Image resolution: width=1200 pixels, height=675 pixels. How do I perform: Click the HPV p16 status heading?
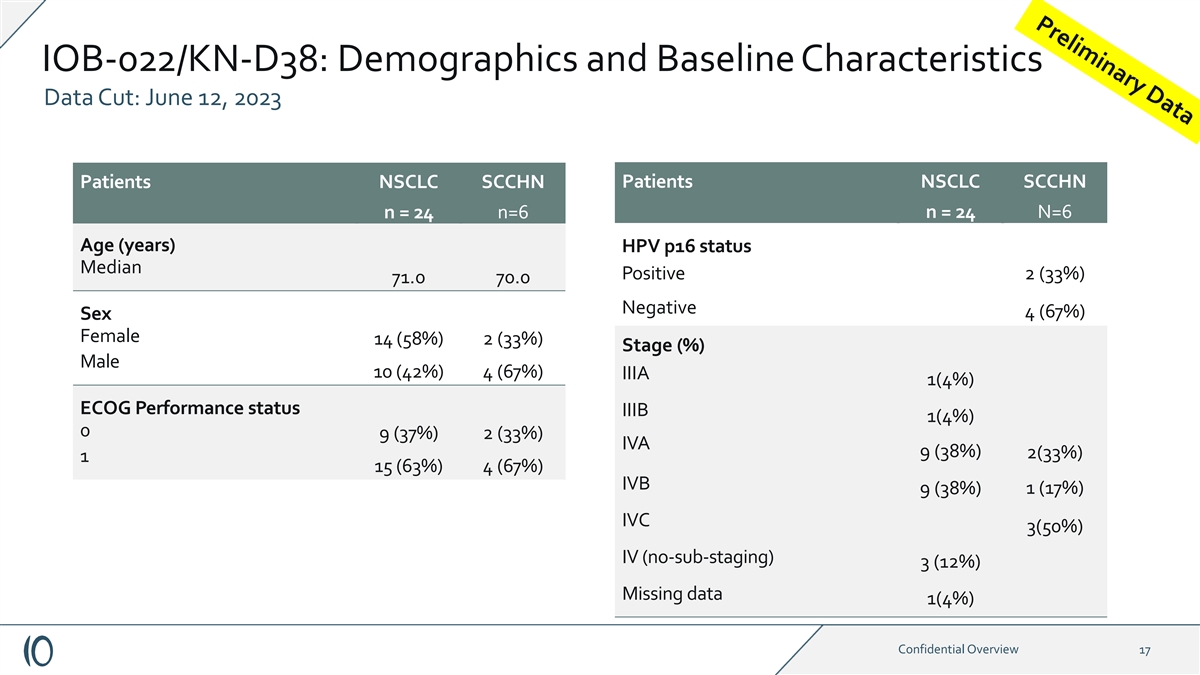click(x=686, y=246)
